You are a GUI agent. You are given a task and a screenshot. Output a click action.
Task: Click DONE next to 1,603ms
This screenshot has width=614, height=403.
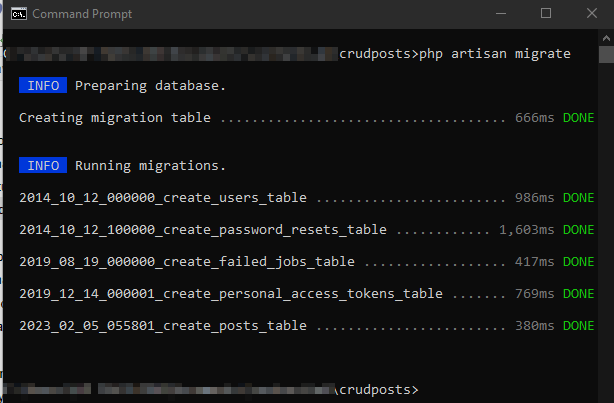578,230
